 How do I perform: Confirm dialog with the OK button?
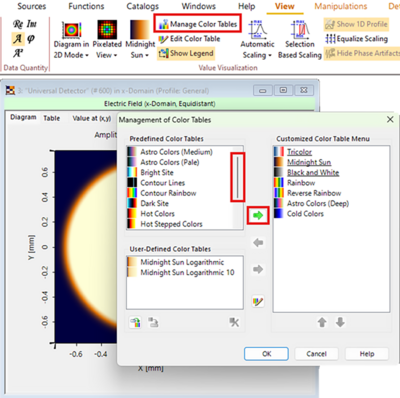pos(266,354)
